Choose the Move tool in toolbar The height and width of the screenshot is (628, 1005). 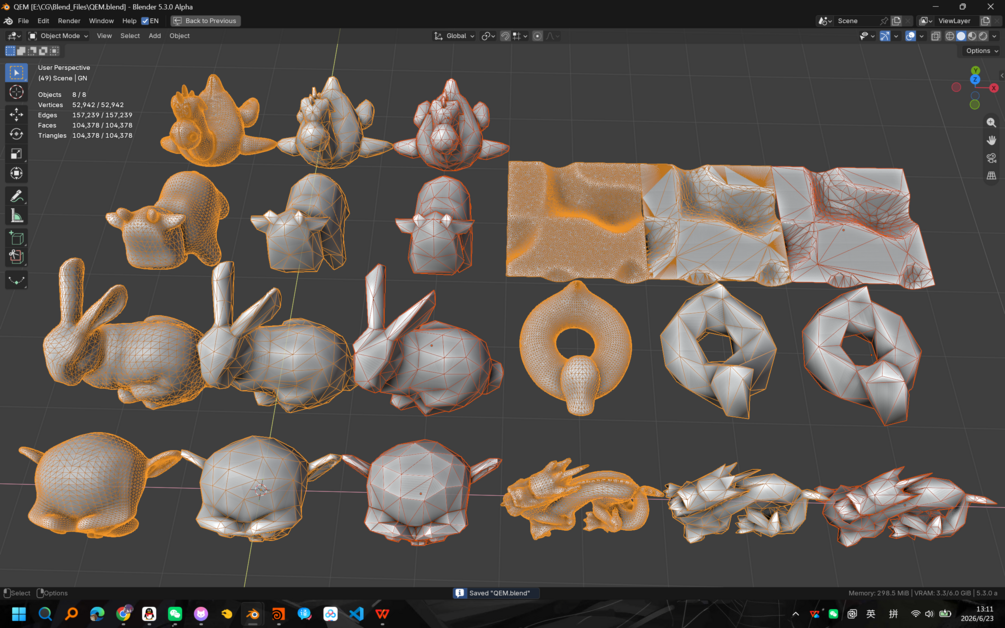click(16, 114)
